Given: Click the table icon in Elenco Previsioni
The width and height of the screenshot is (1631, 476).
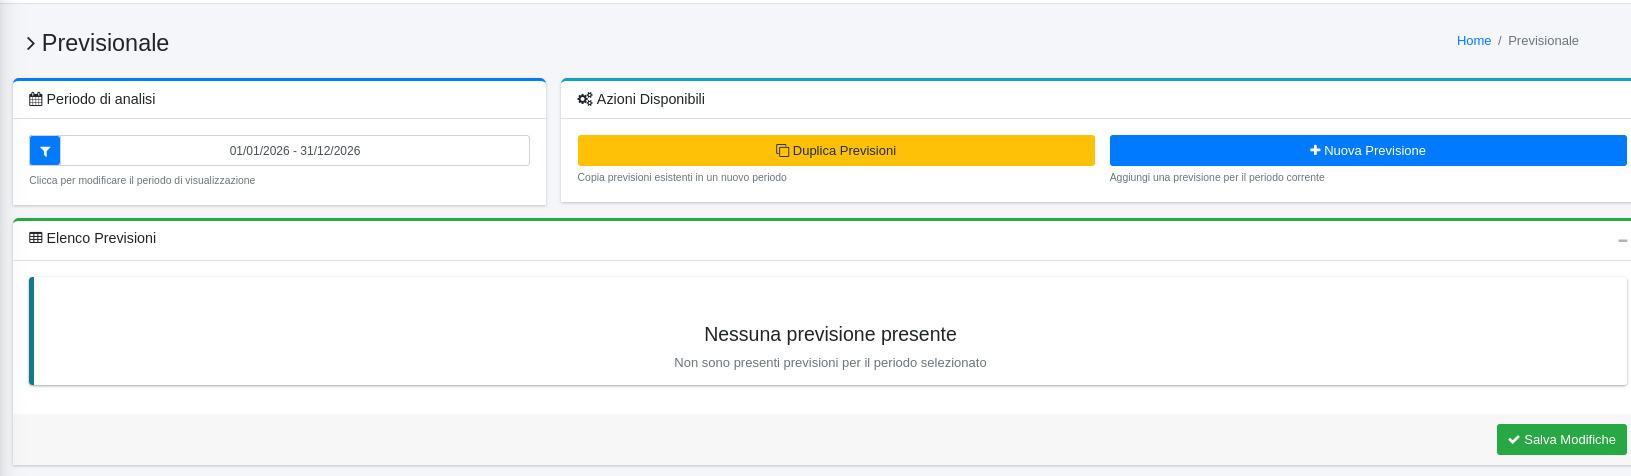Looking at the screenshot, I should tap(36, 238).
